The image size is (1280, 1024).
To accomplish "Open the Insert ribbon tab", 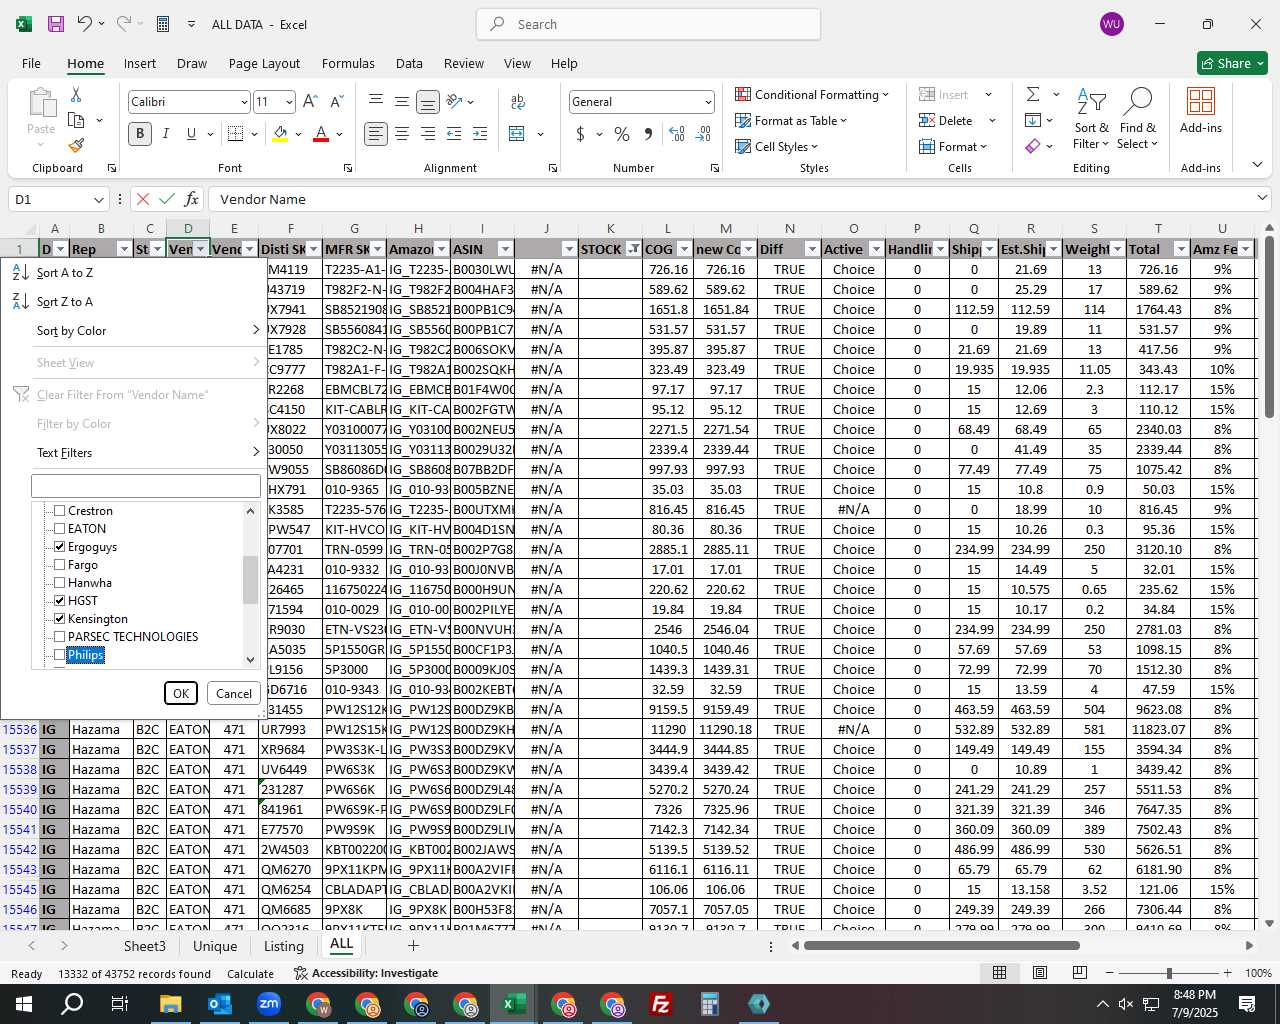I will [140, 63].
